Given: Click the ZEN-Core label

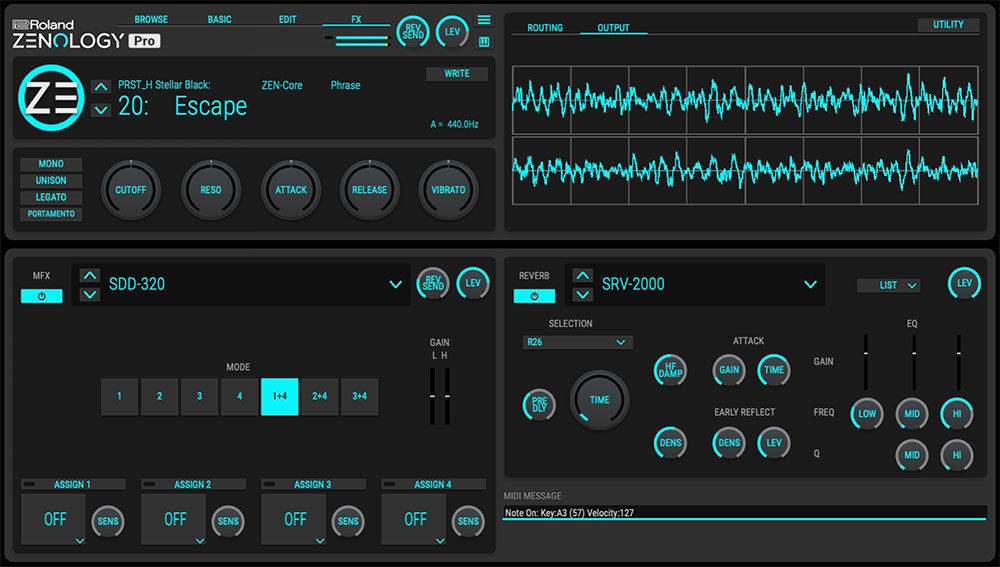Looking at the screenshot, I should [282, 85].
